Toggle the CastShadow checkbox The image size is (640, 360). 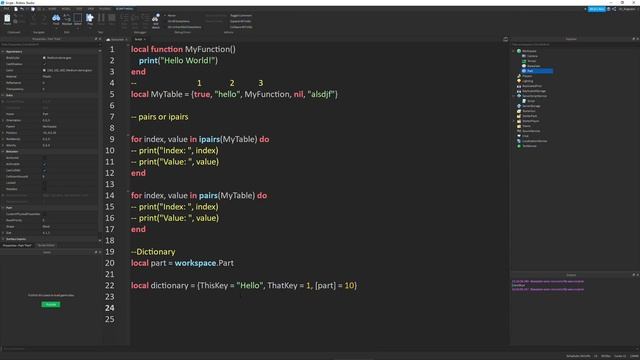[44, 64]
